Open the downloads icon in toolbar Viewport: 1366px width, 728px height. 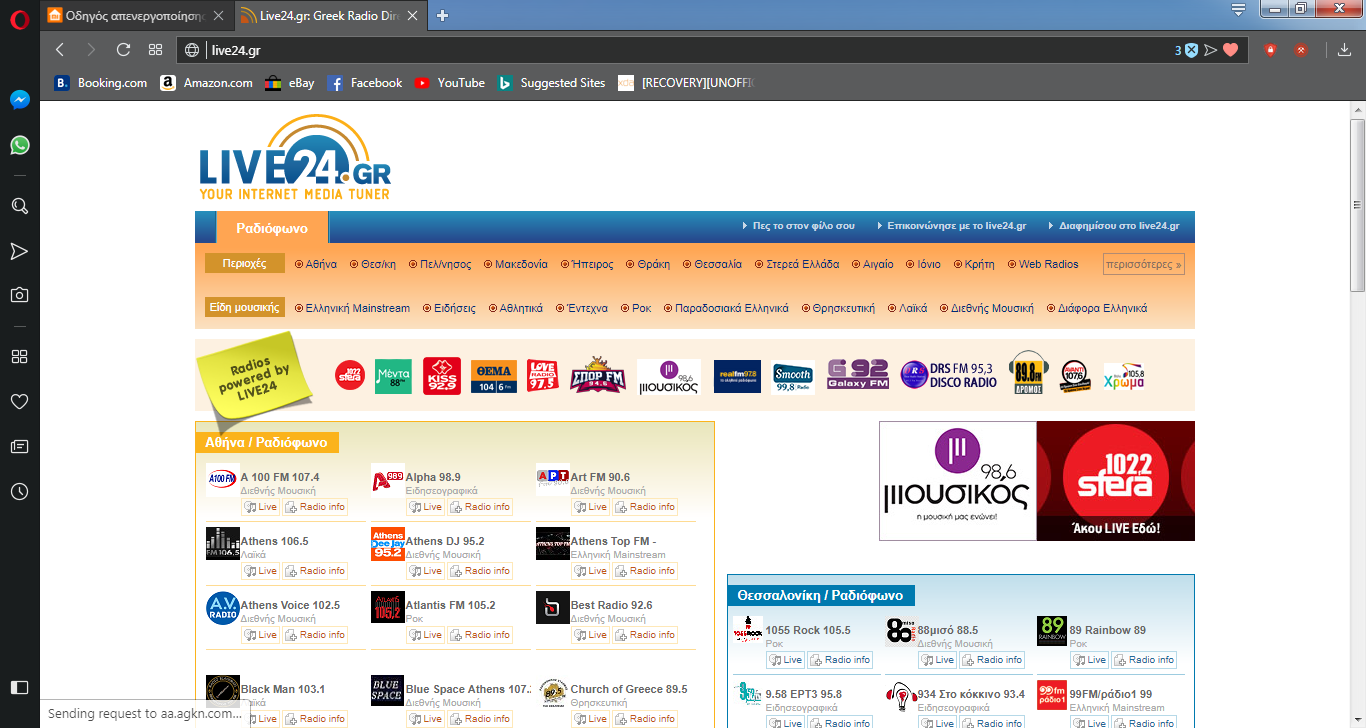pos(1344,50)
